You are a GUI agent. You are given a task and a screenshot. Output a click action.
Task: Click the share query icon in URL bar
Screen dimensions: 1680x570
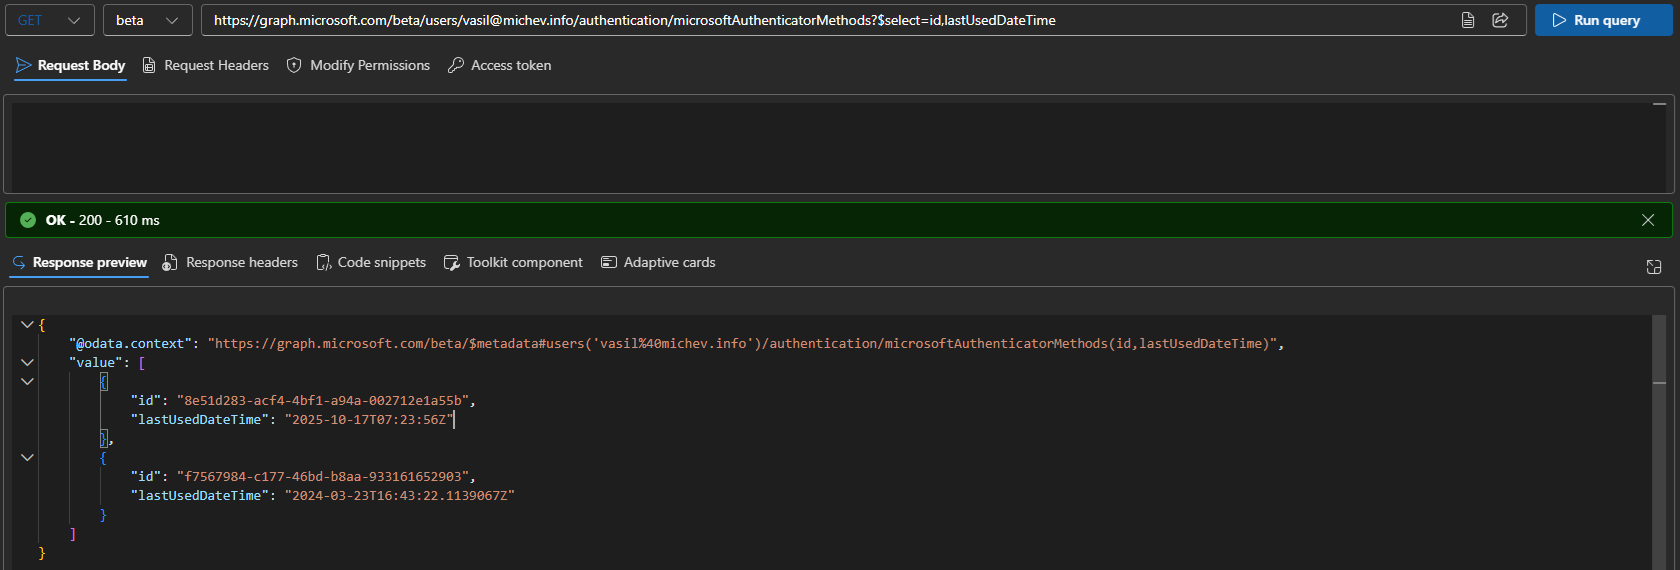coord(1500,20)
